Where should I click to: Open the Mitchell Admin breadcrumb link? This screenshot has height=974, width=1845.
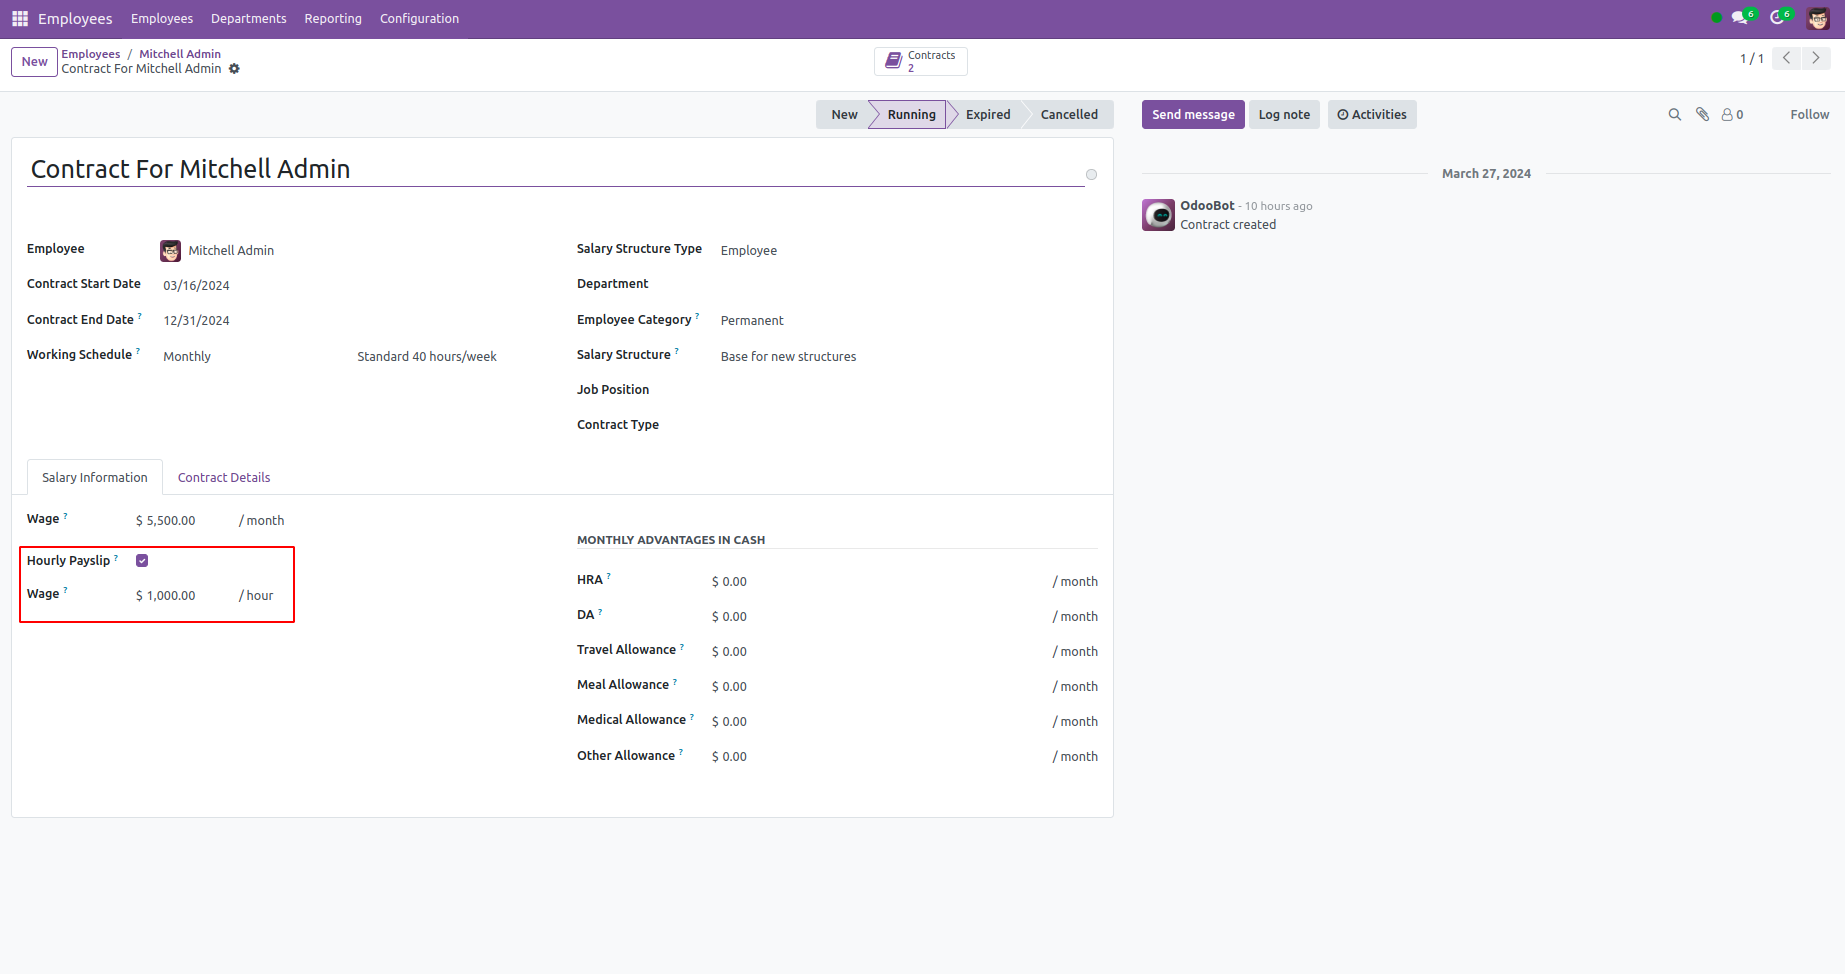click(180, 54)
